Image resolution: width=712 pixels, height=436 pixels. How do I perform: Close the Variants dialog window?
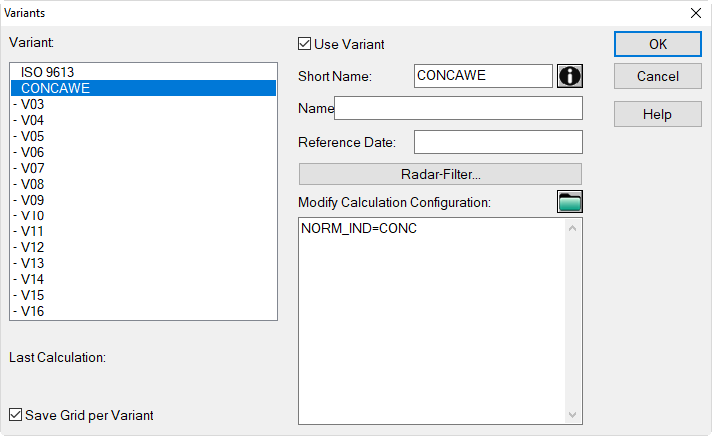[x=696, y=13]
